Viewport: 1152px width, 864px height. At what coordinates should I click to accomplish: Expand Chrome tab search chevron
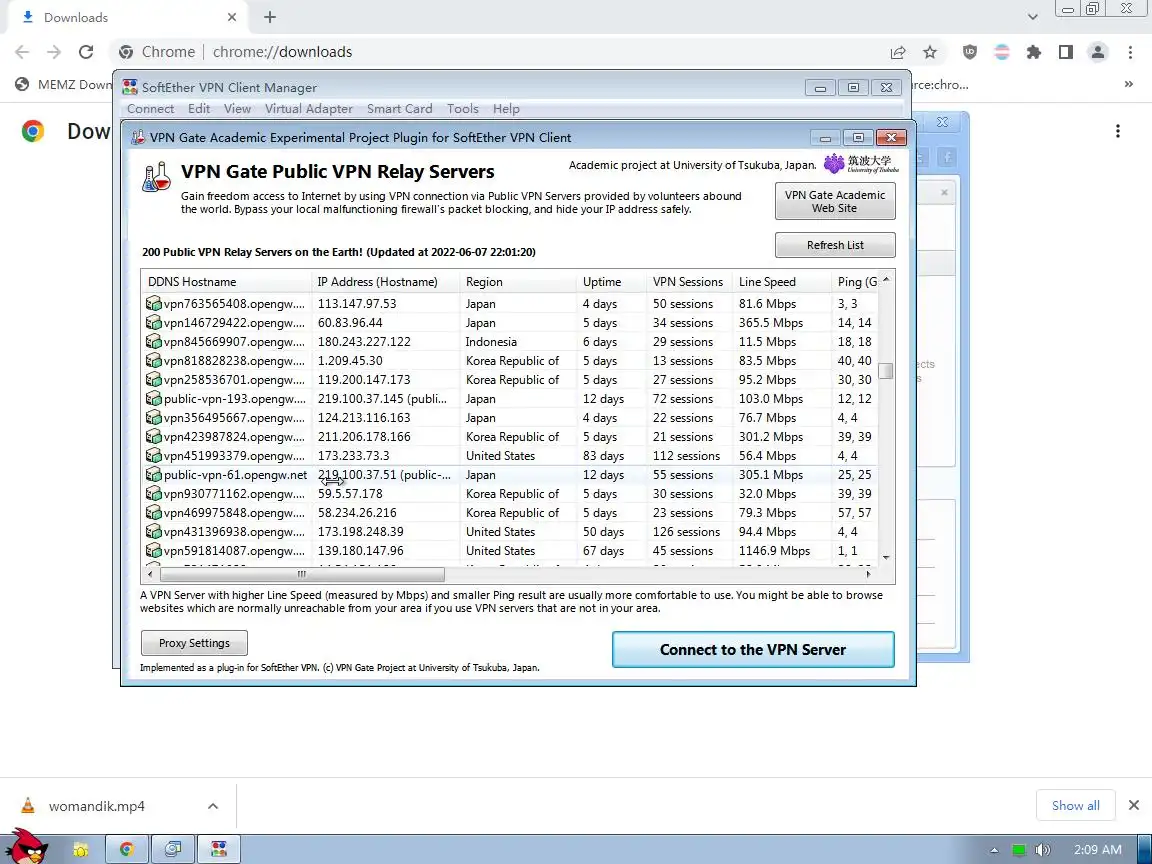pyautogui.click(x=1033, y=16)
